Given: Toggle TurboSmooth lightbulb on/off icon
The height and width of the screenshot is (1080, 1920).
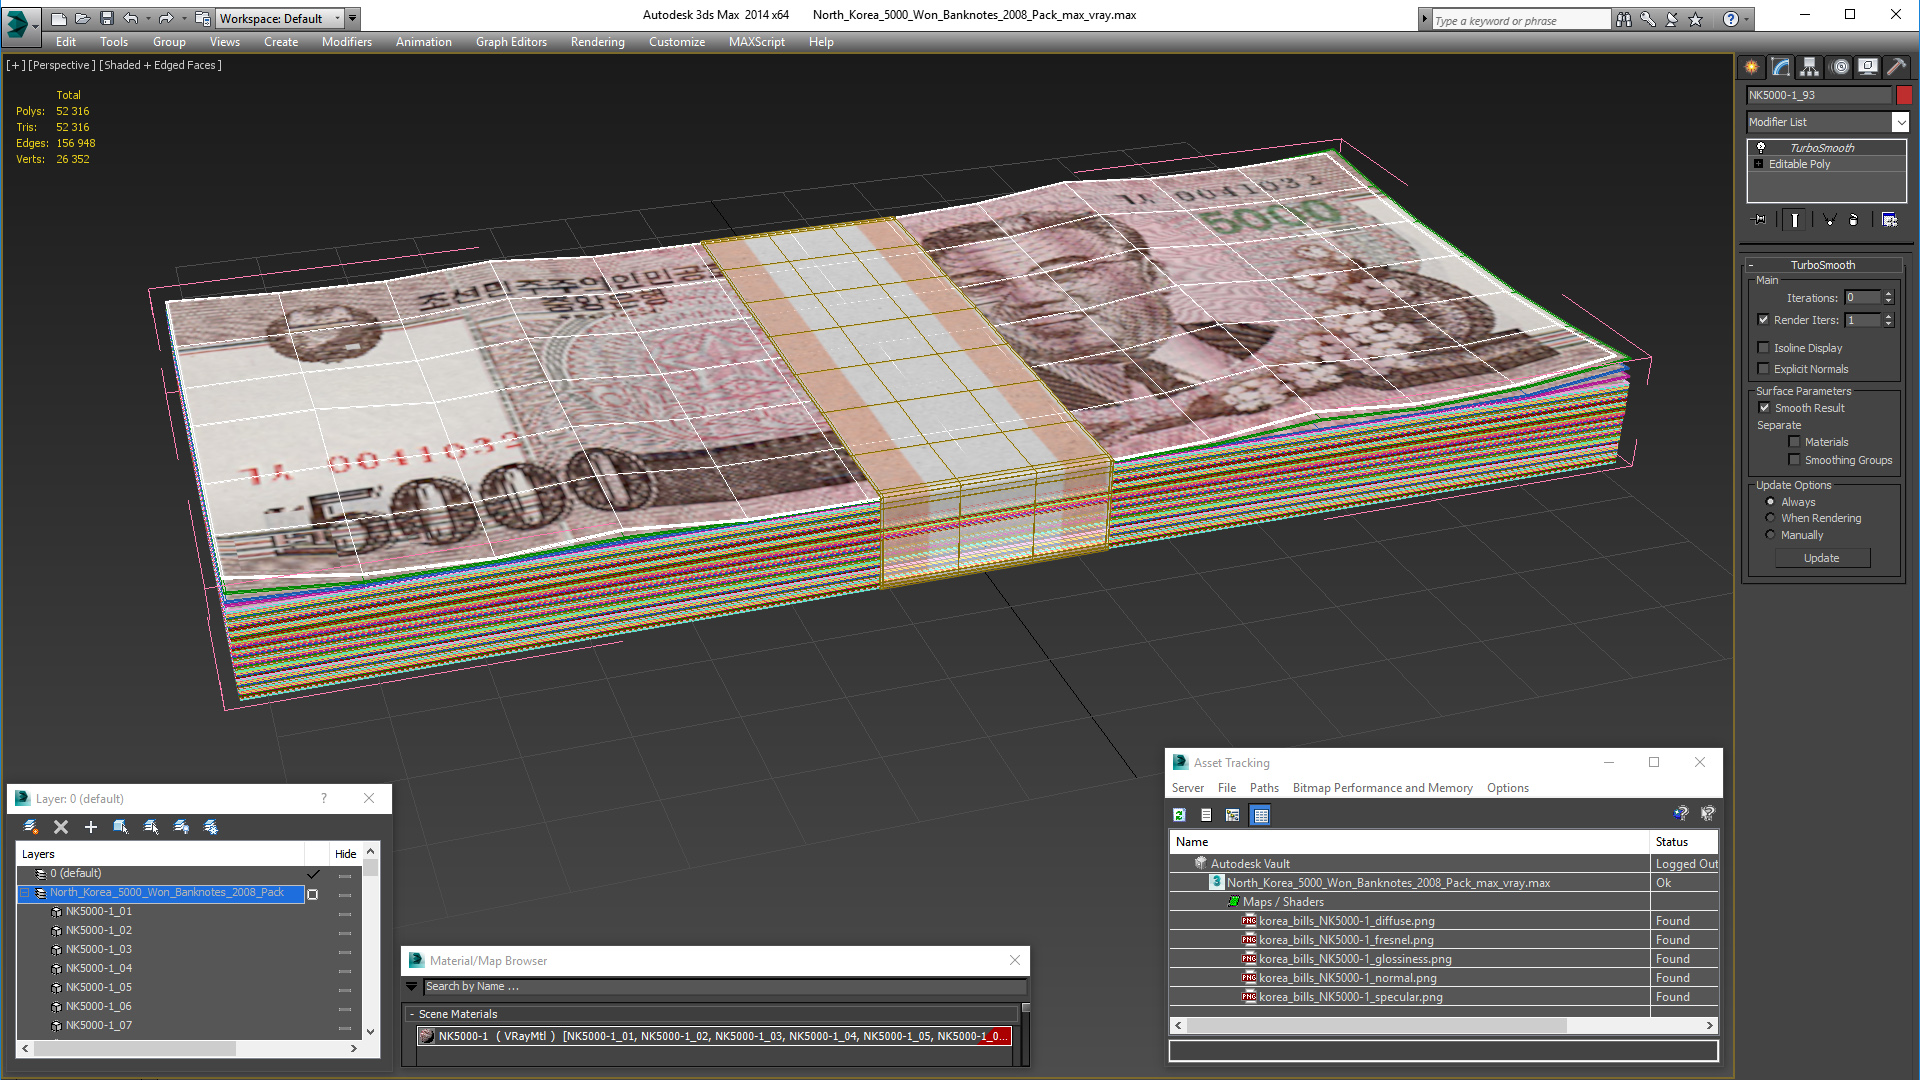Looking at the screenshot, I should pos(1761,147).
